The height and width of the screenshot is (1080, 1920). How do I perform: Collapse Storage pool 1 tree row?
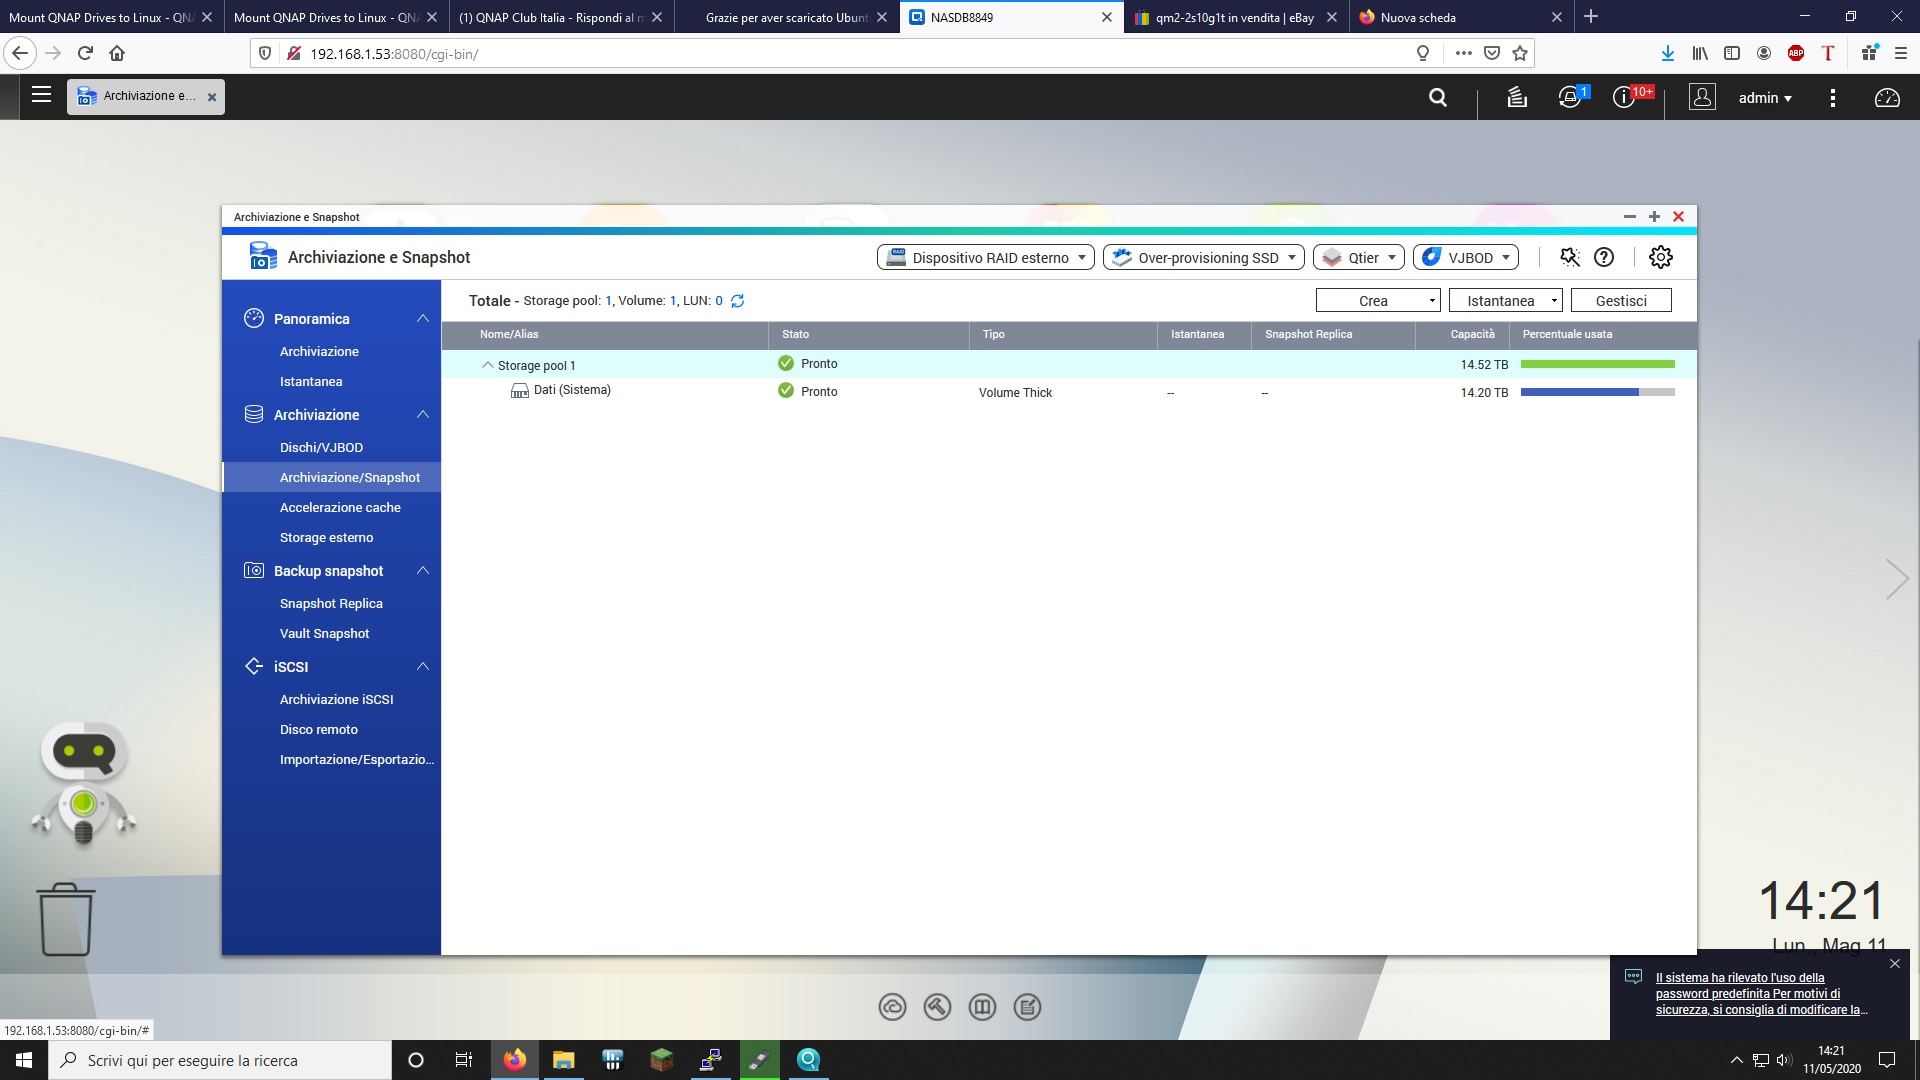488,365
